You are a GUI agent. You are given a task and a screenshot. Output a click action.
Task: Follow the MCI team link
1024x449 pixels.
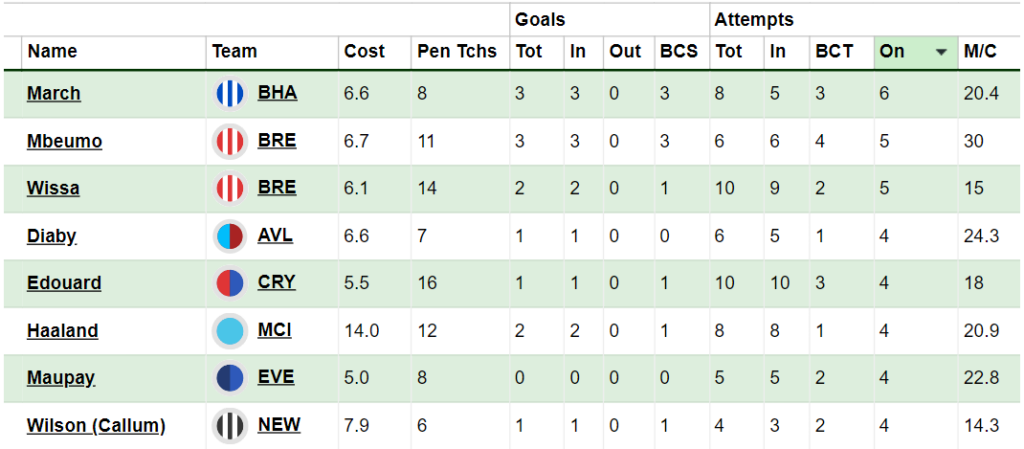tap(274, 330)
